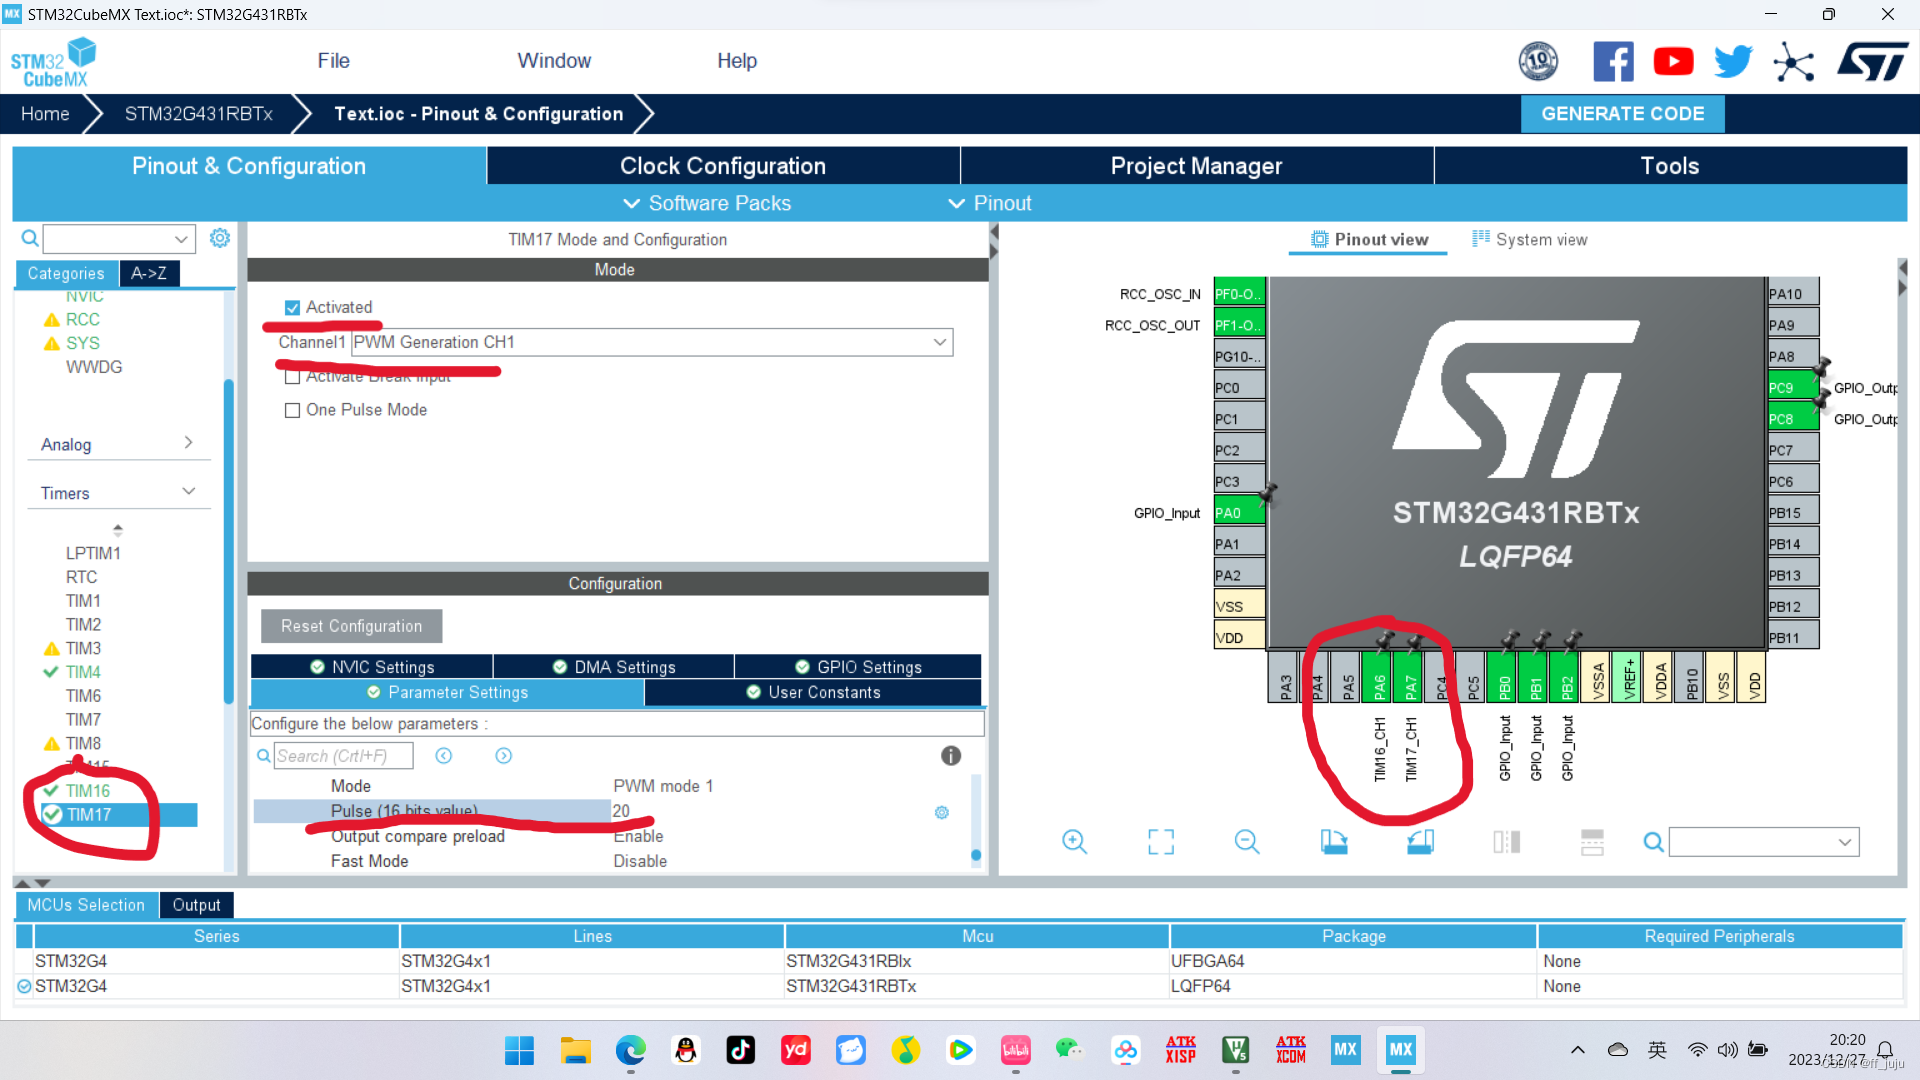Screen dimensions: 1920x1080
Task: Open the Window menu
Action: pyautogui.click(x=554, y=61)
